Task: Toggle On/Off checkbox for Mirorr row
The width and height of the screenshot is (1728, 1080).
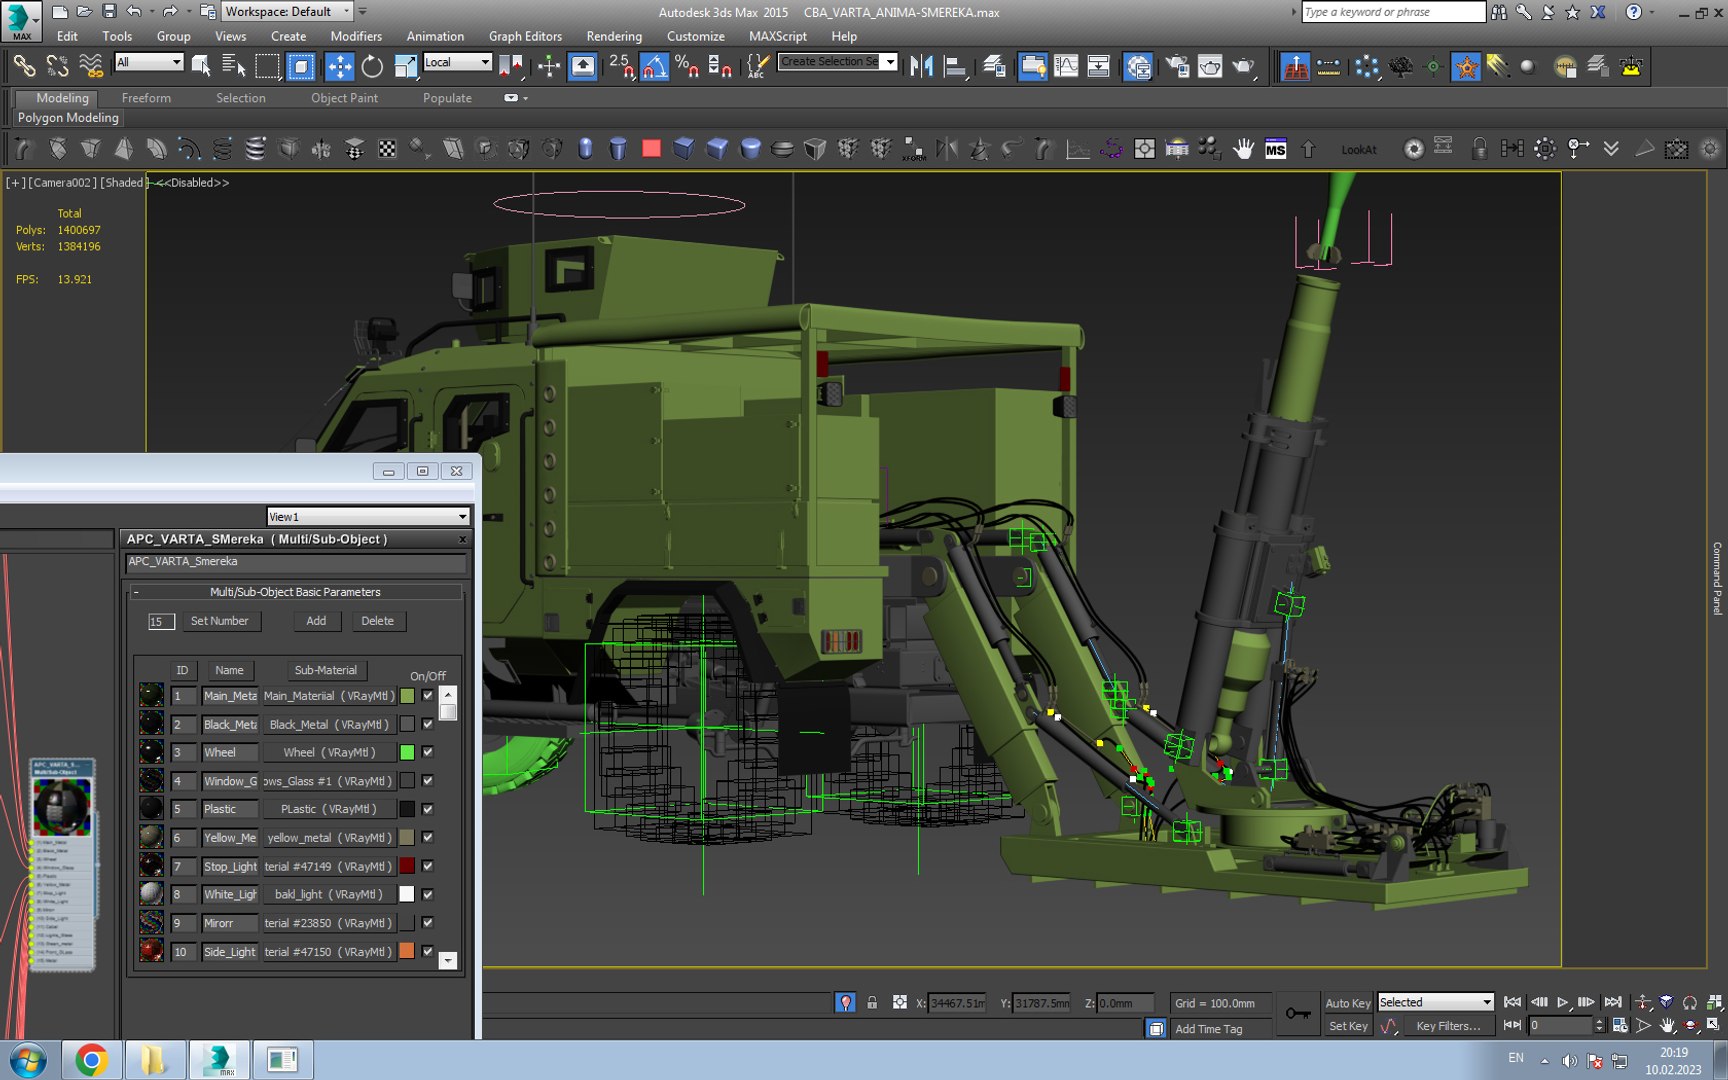Action: click(428, 923)
